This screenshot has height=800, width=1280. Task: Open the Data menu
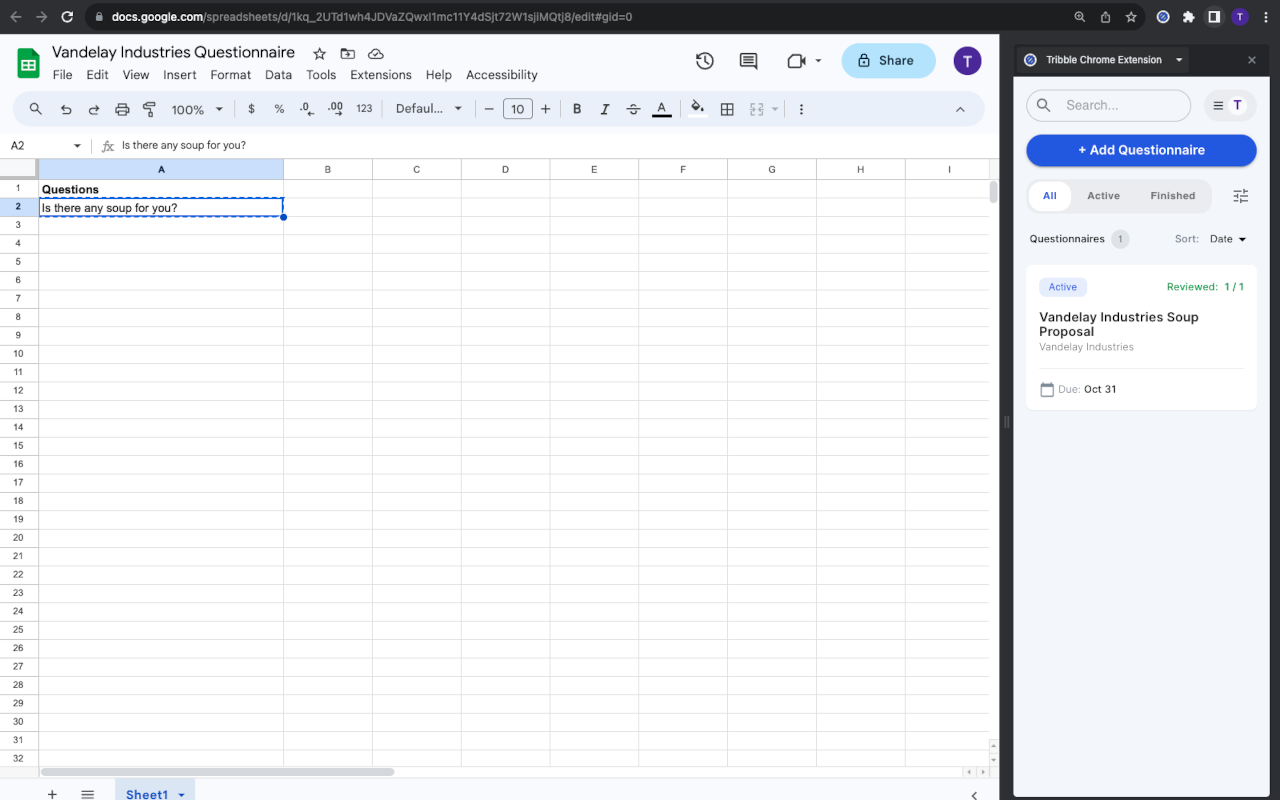[x=279, y=75]
